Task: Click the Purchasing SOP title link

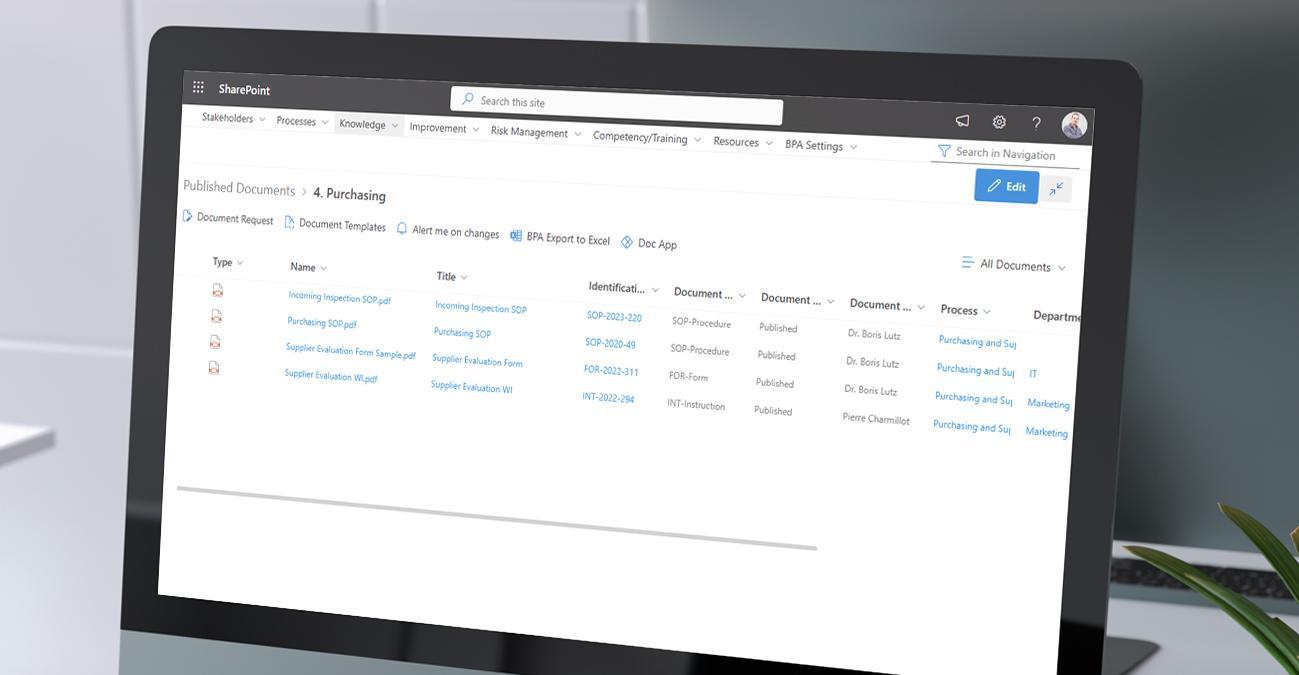Action: (462, 333)
